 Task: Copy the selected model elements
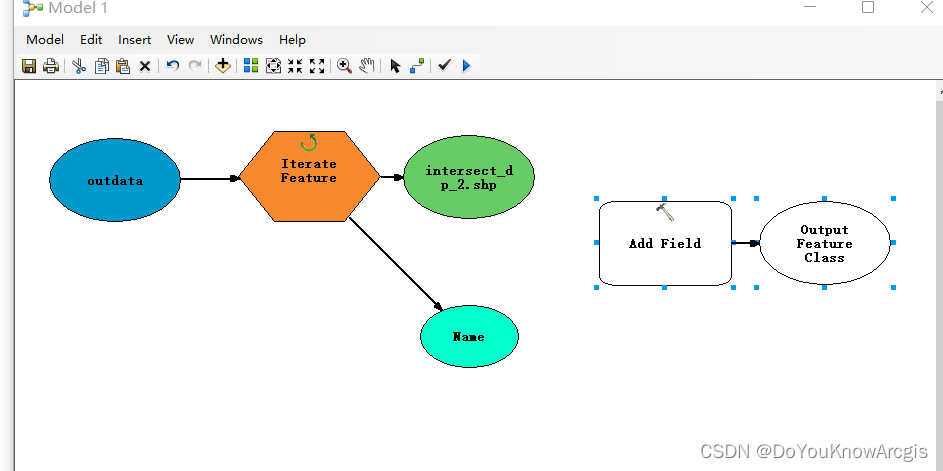(x=102, y=66)
